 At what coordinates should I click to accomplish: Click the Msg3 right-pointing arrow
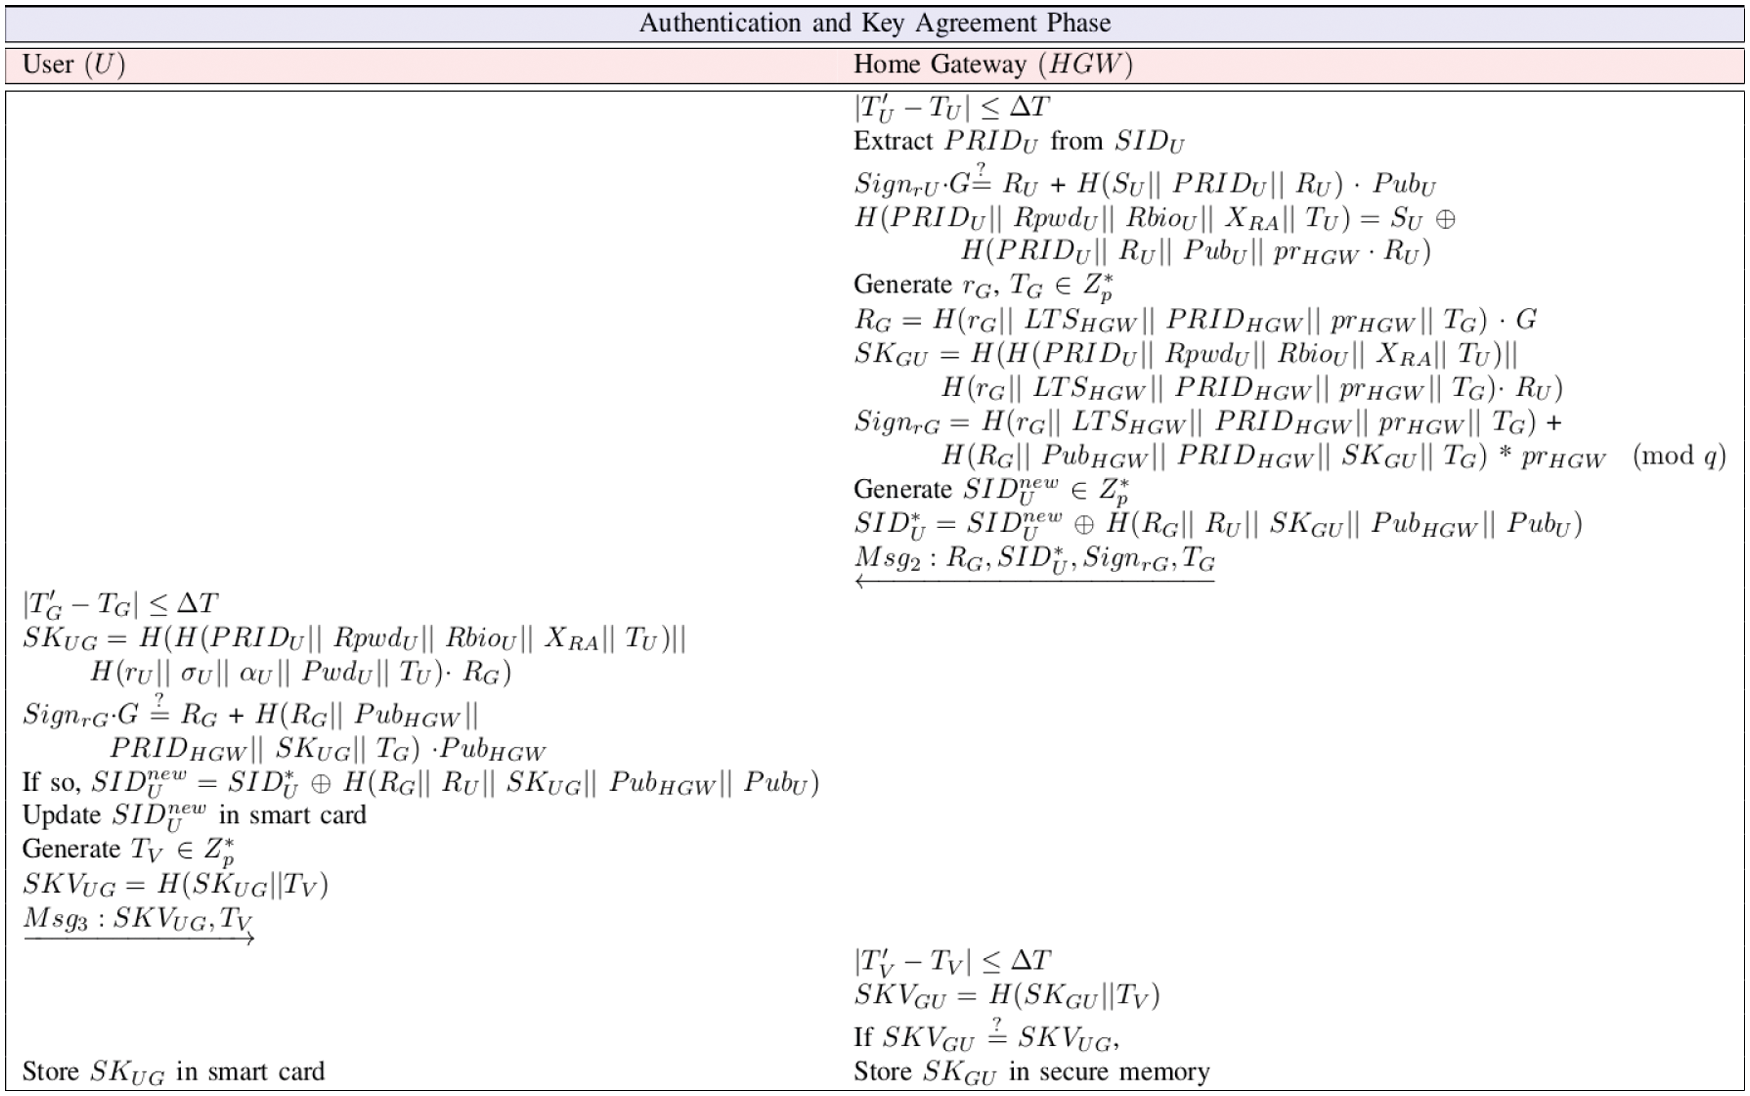coord(139,939)
